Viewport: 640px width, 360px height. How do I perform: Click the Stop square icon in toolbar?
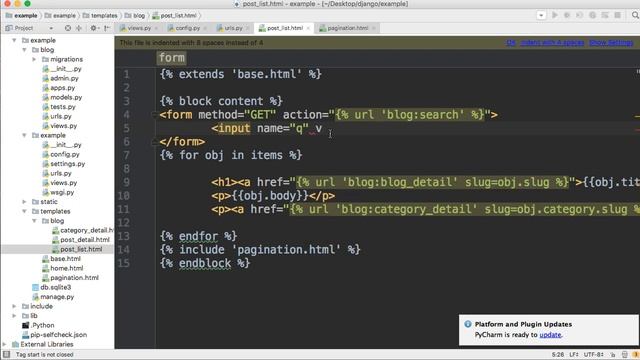click(x=618, y=15)
